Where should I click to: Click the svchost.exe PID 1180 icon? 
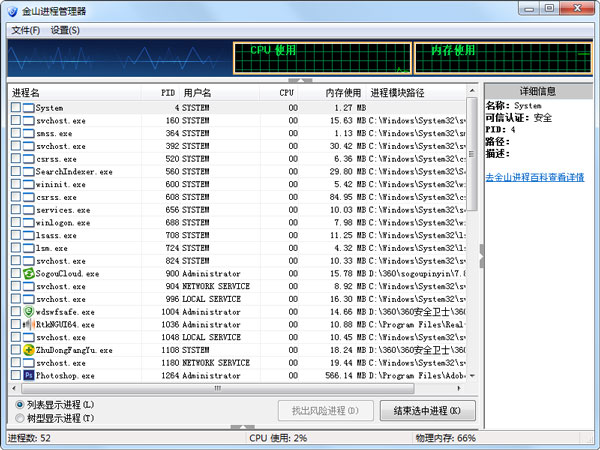[x=28, y=363]
